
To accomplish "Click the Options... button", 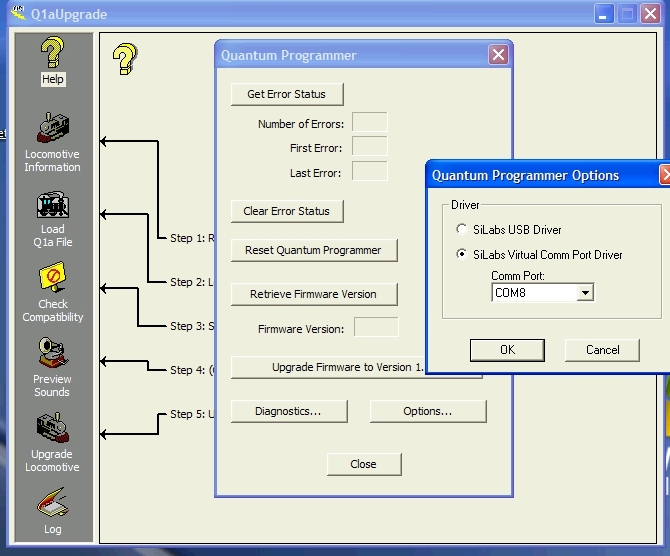I will (x=428, y=411).
